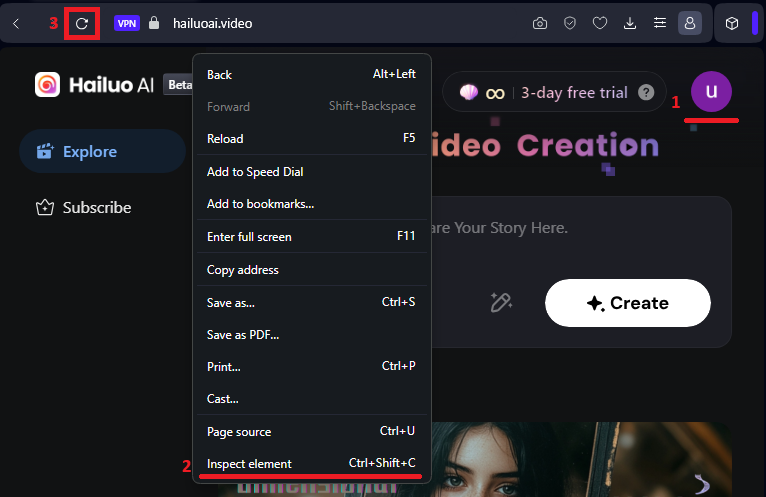Screen dimensions: 766x497
Task: Click the magic wand prompt enhance icon
Action: tap(501, 302)
